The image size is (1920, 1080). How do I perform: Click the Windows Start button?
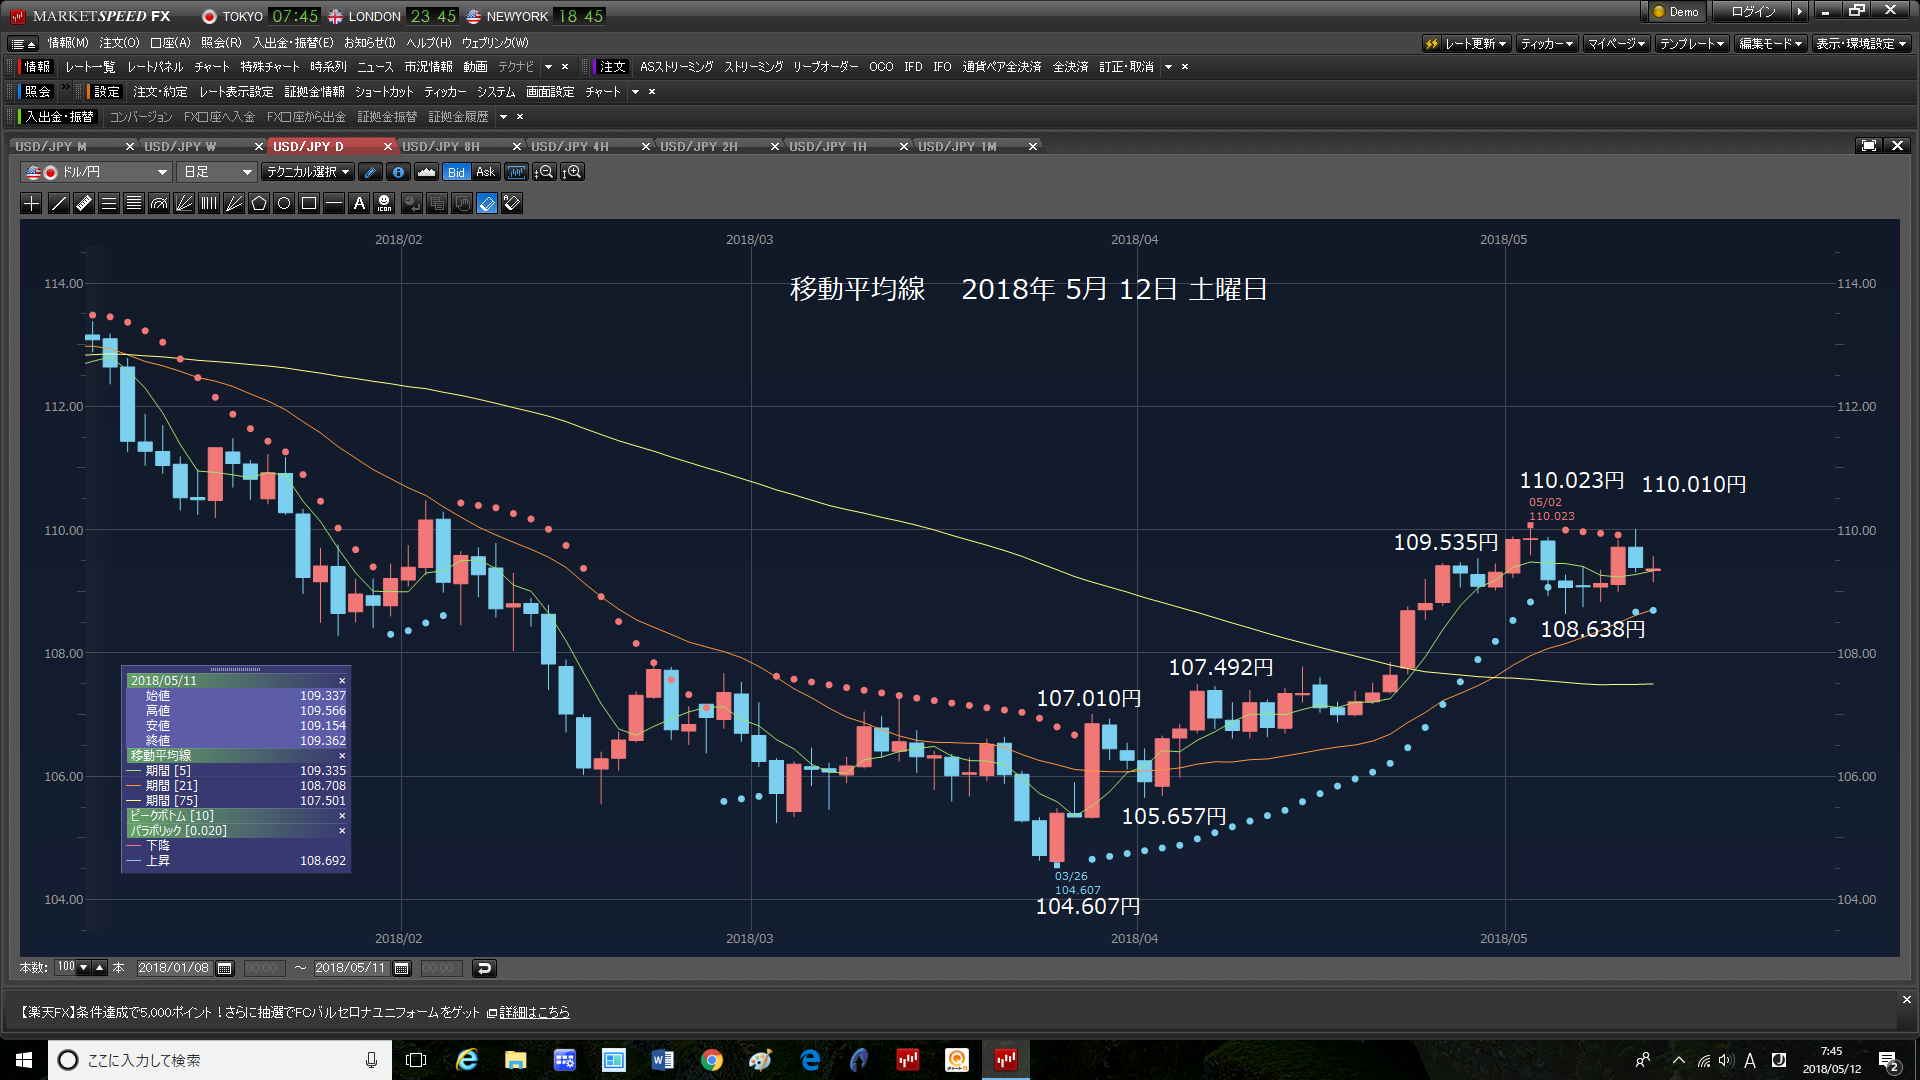pyautogui.click(x=24, y=1060)
